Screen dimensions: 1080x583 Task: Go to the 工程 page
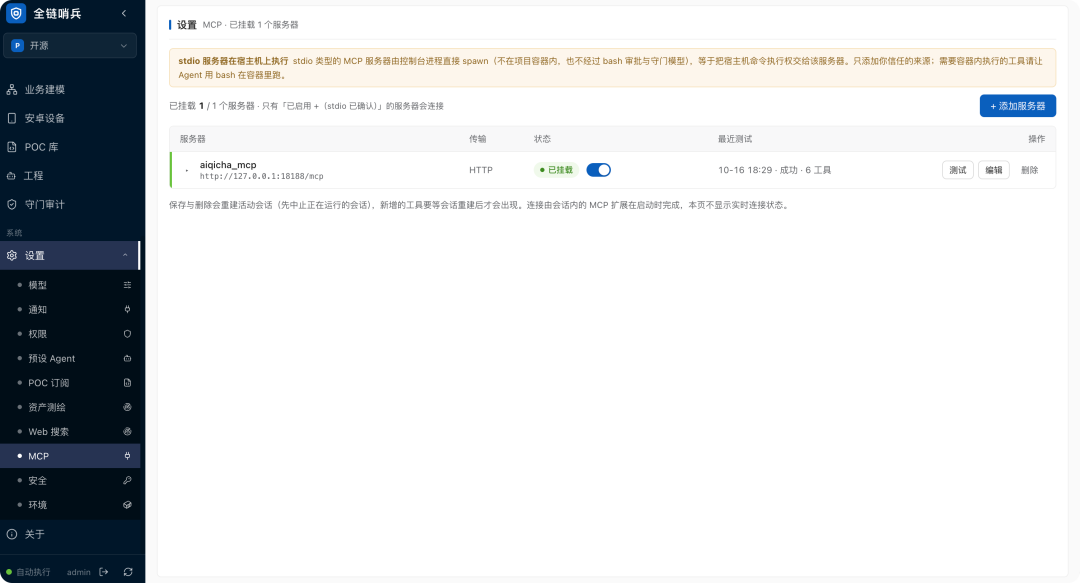70,176
